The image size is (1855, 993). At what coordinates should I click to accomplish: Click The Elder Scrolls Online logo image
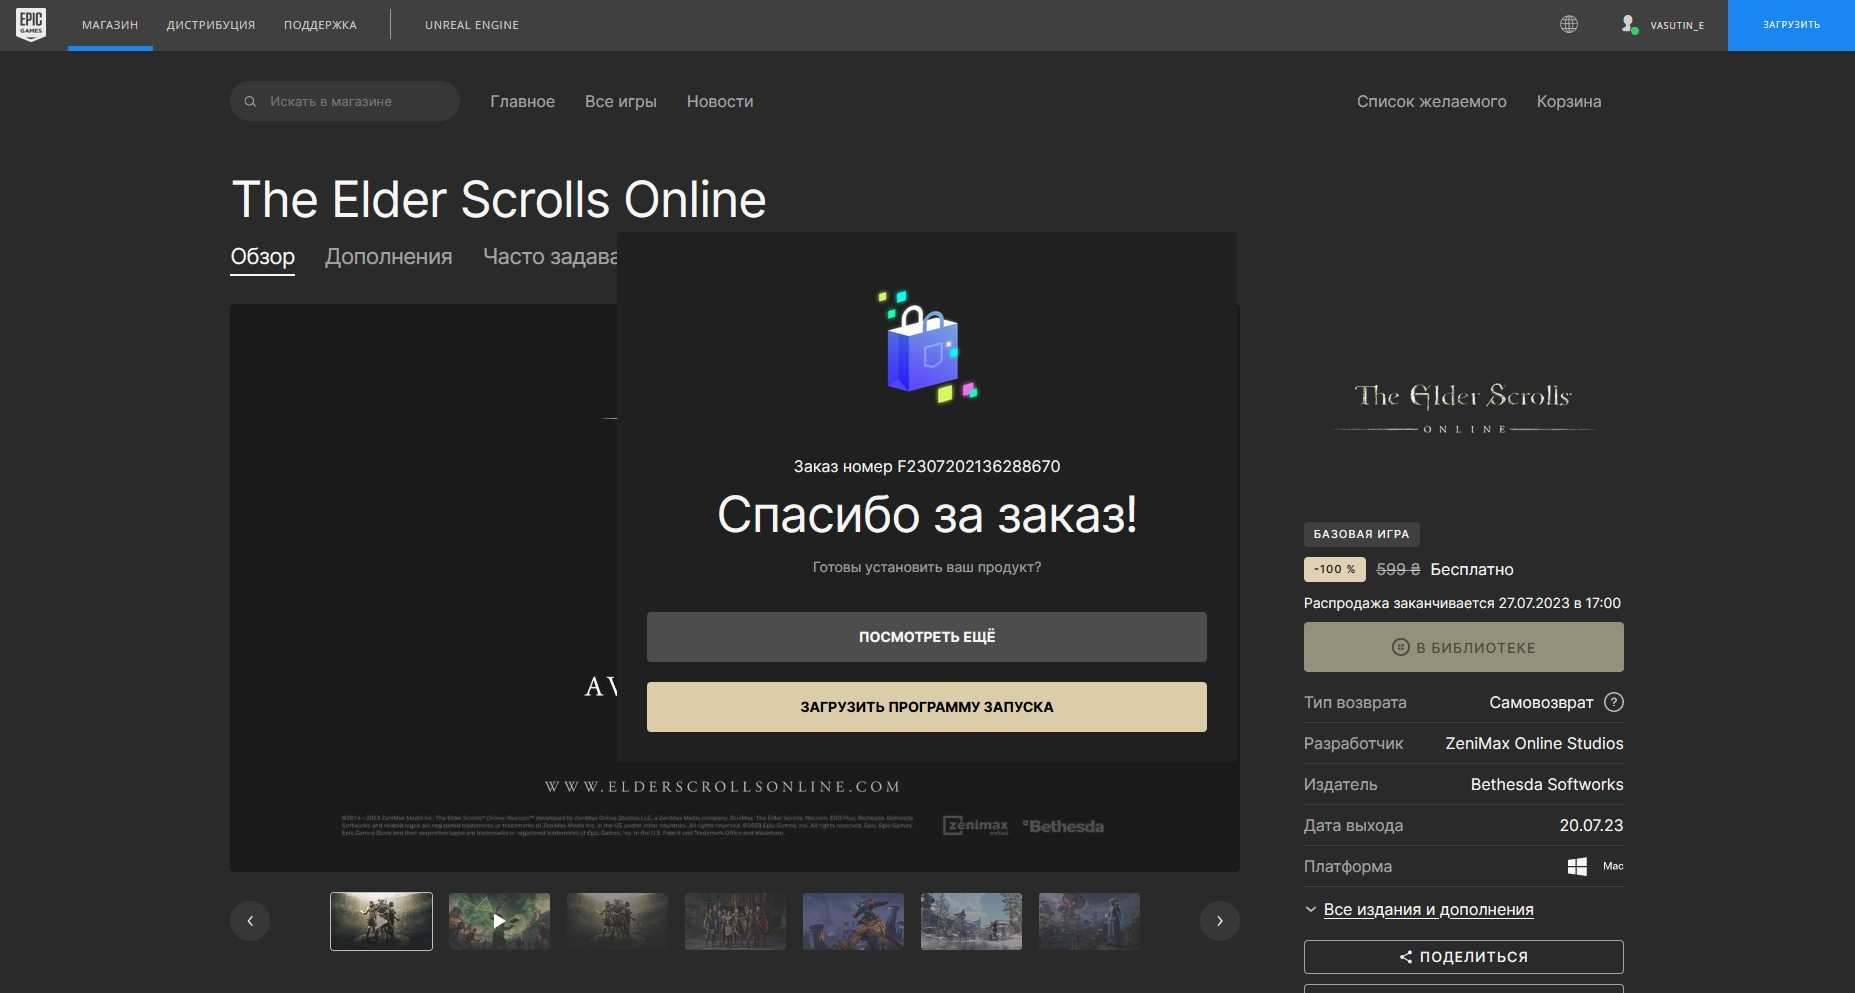[x=1463, y=408]
